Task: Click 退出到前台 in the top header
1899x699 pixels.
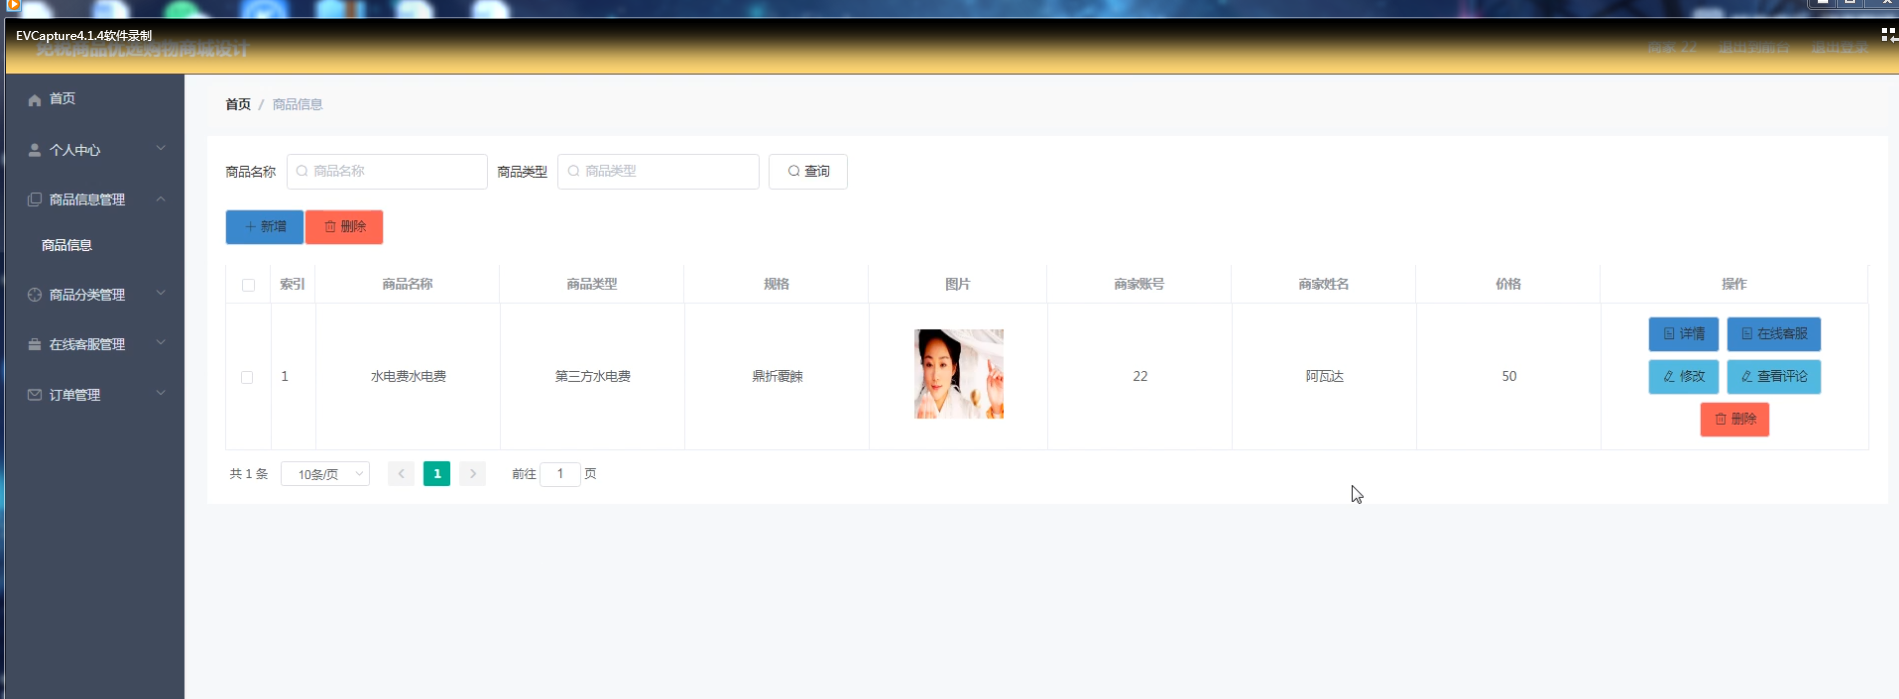Action: pos(1754,48)
